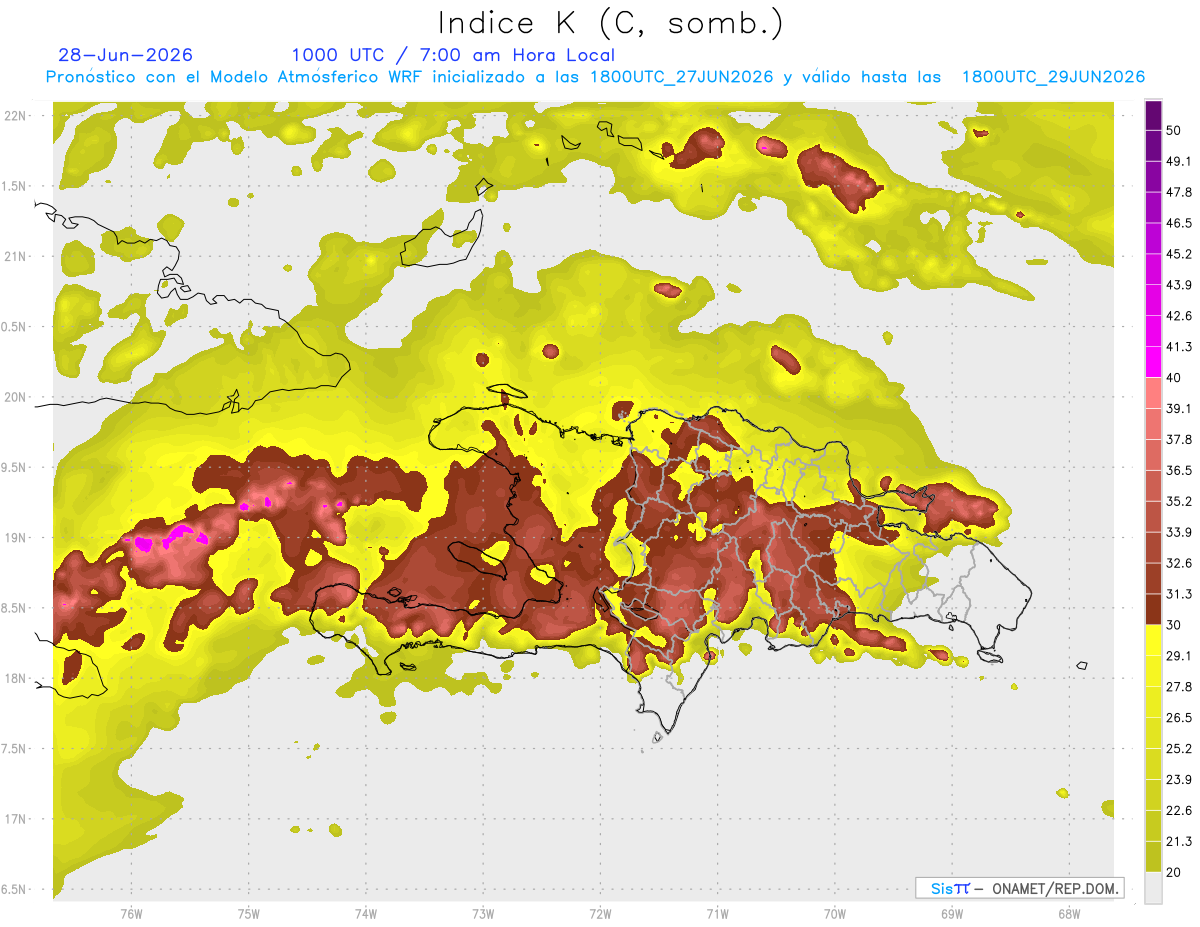Click the legend value '29.1'
Image resolution: width=1200 pixels, height=927 pixels.
click(x=1179, y=656)
